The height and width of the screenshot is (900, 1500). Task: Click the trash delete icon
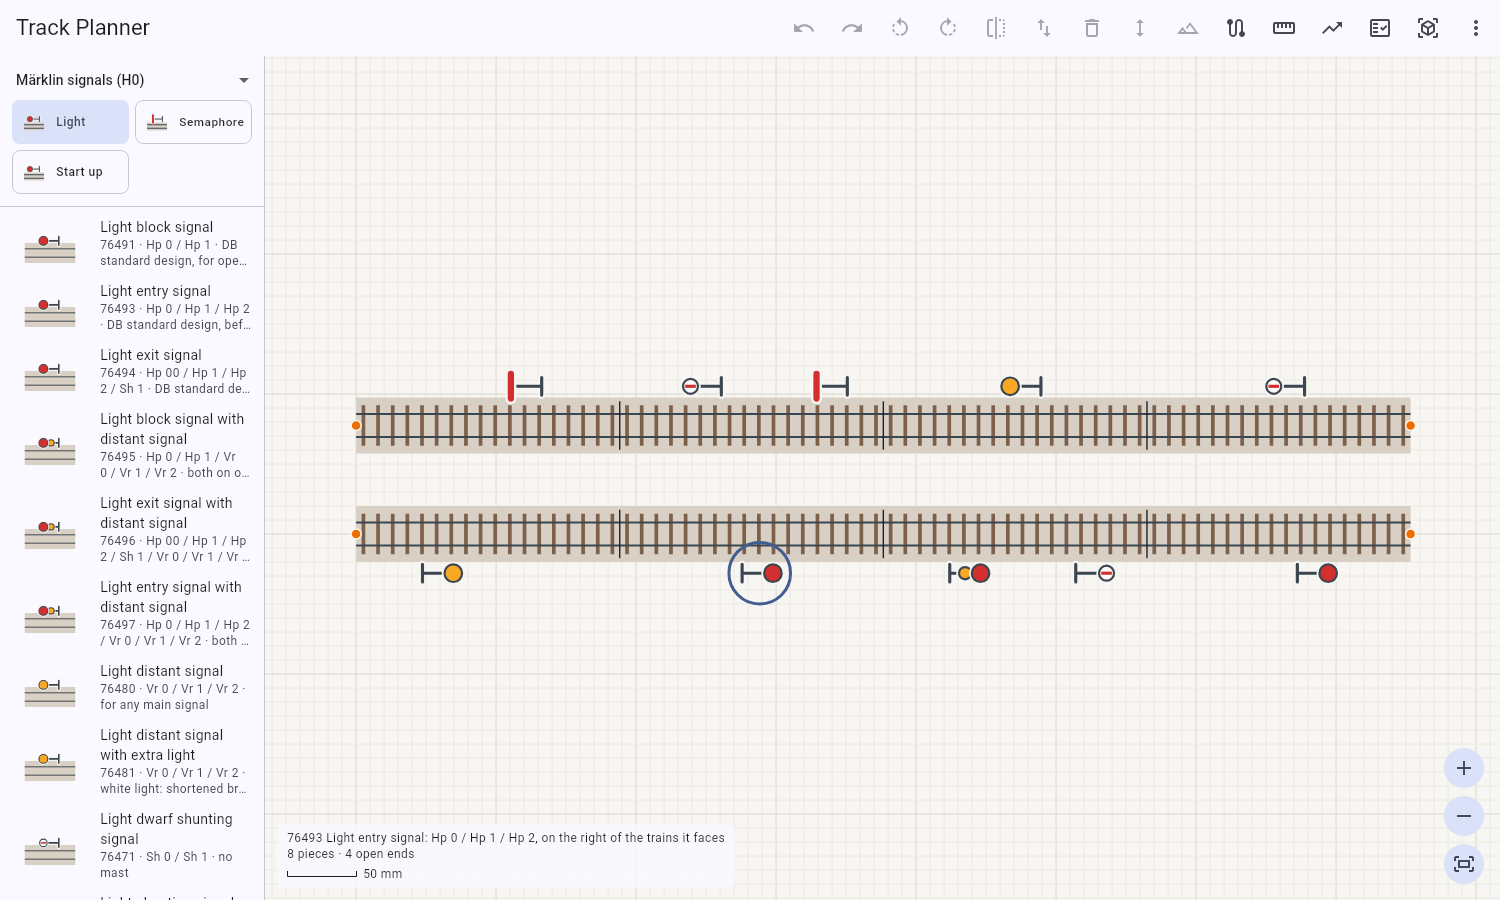pyautogui.click(x=1092, y=28)
